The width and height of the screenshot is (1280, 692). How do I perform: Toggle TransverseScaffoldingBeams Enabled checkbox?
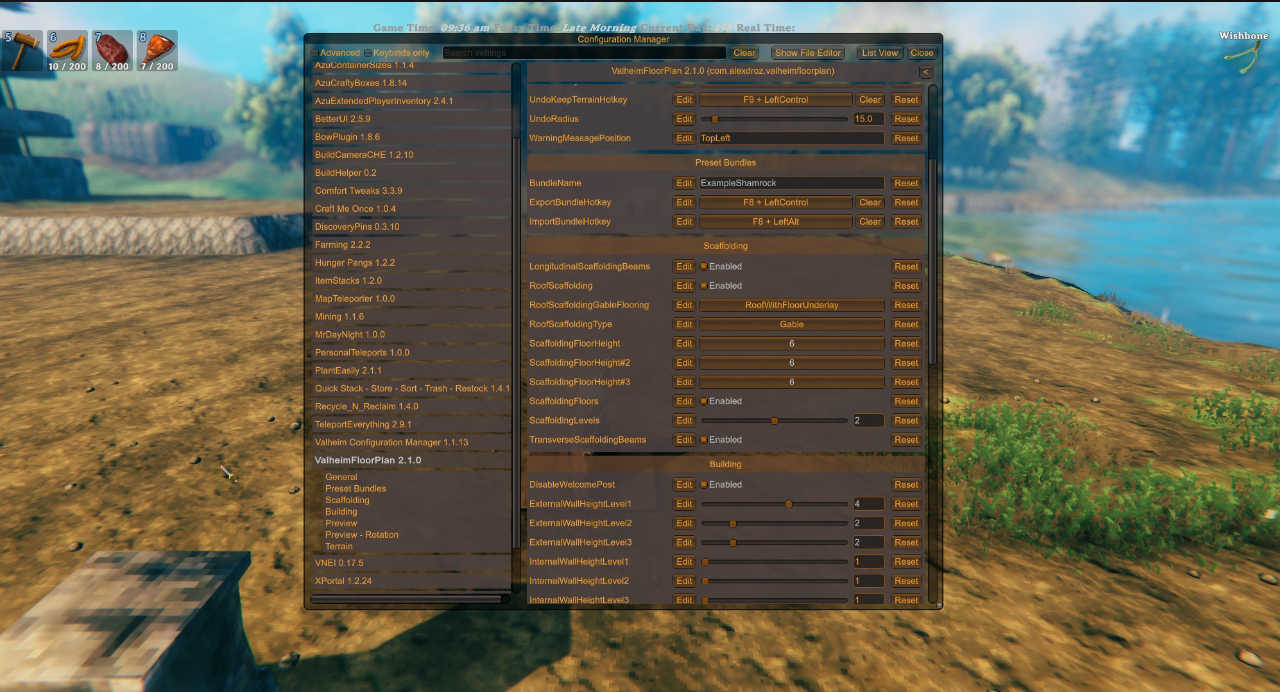[703, 440]
